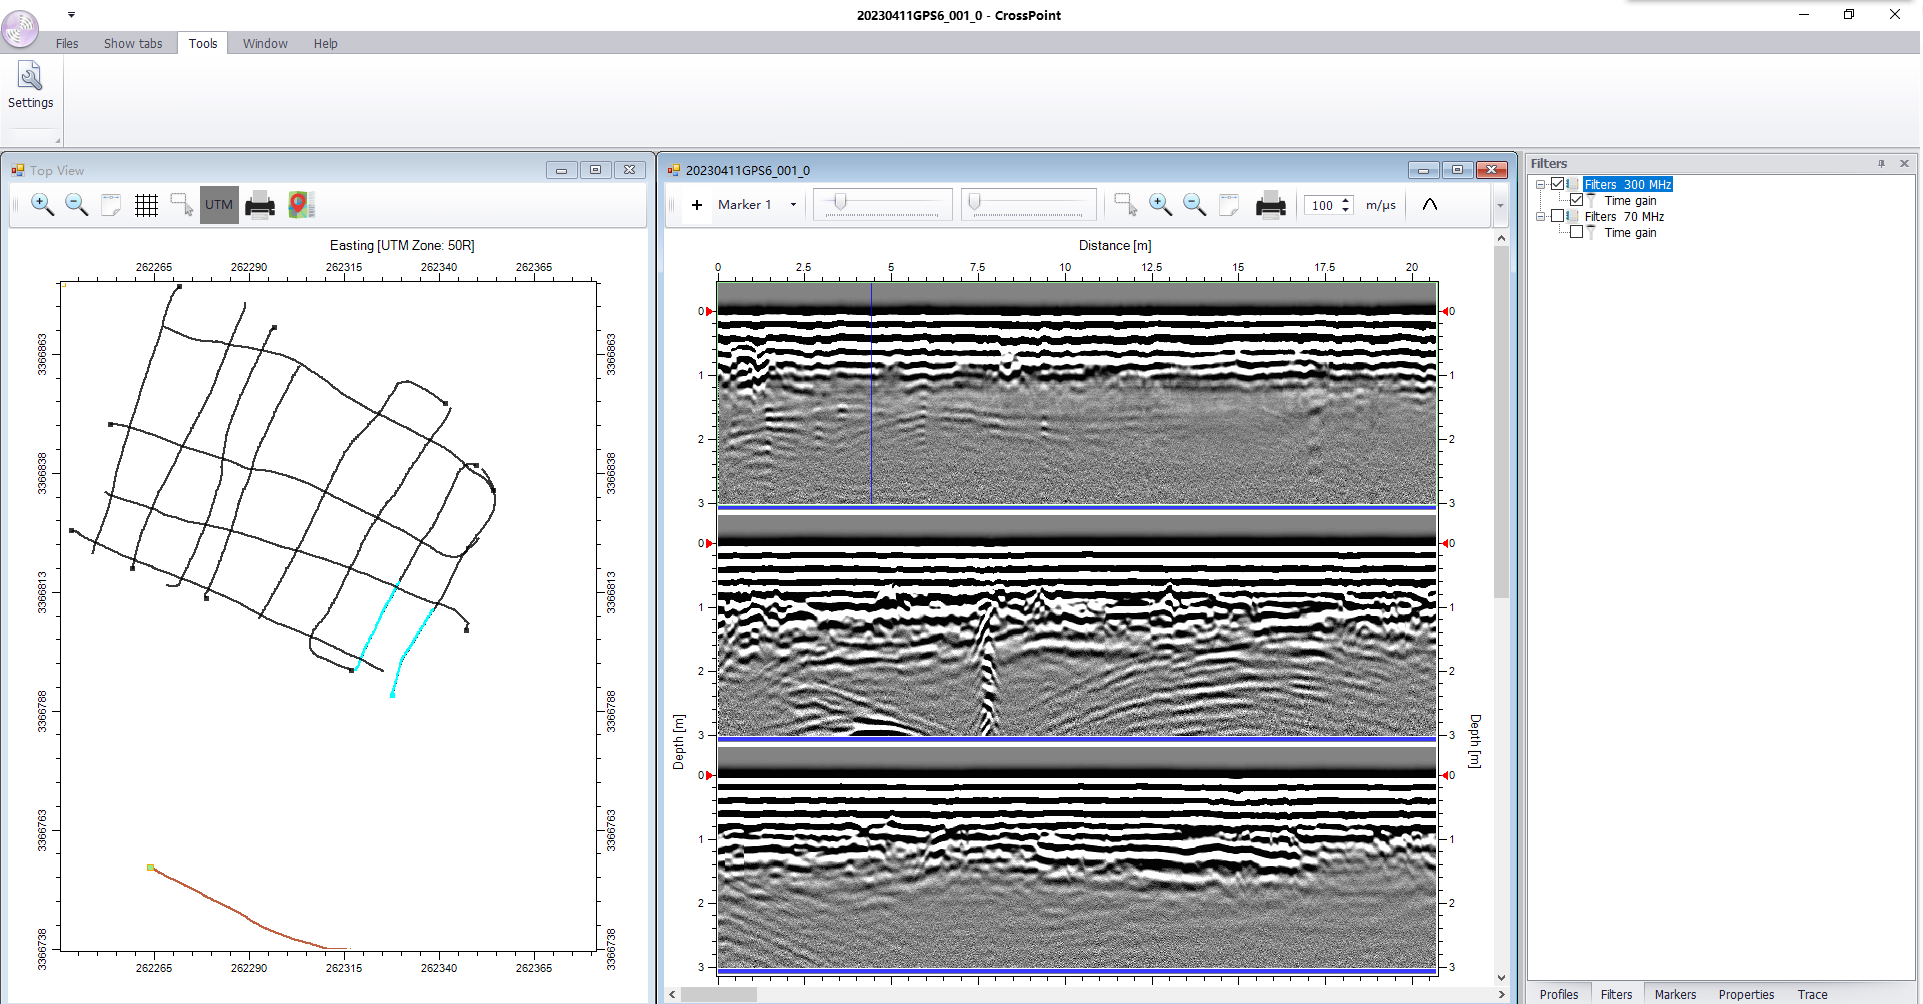Toggle UTM coordinates button in Top View
This screenshot has height=1004, width=1923.
[x=219, y=205]
